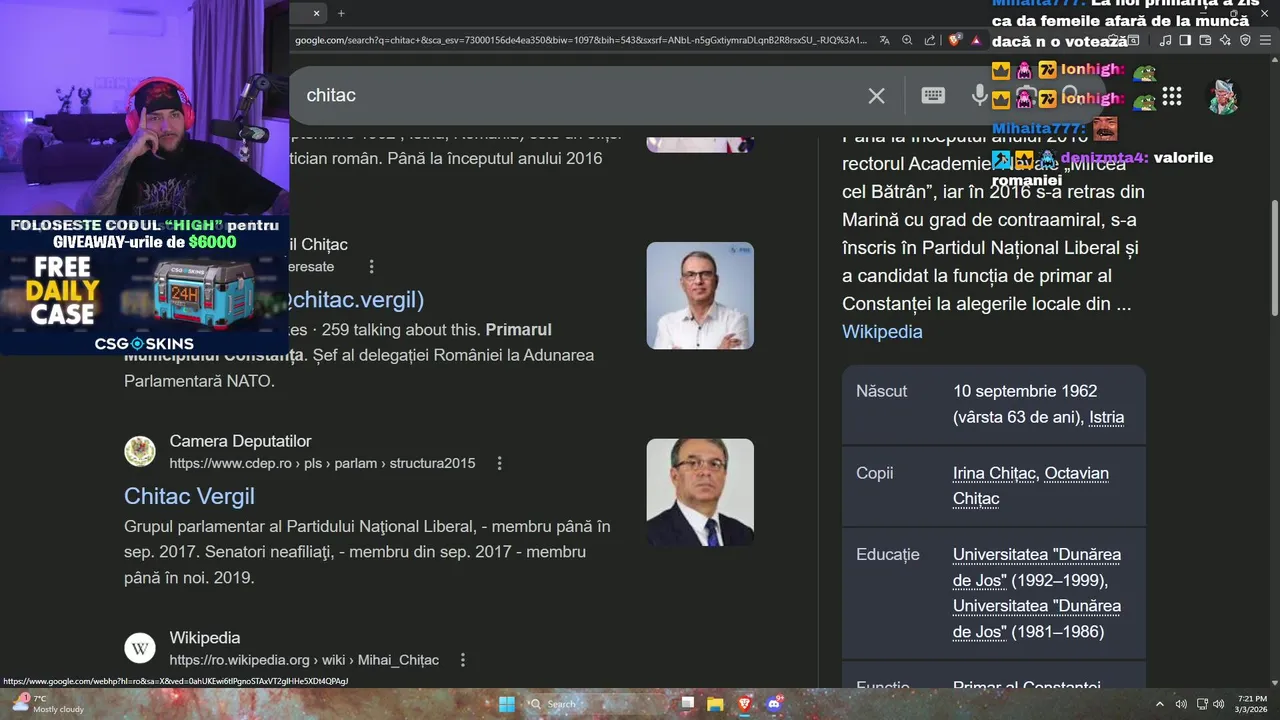The height and width of the screenshot is (720, 1280).
Task: Click translate page icon in address bar
Action: tap(885, 40)
